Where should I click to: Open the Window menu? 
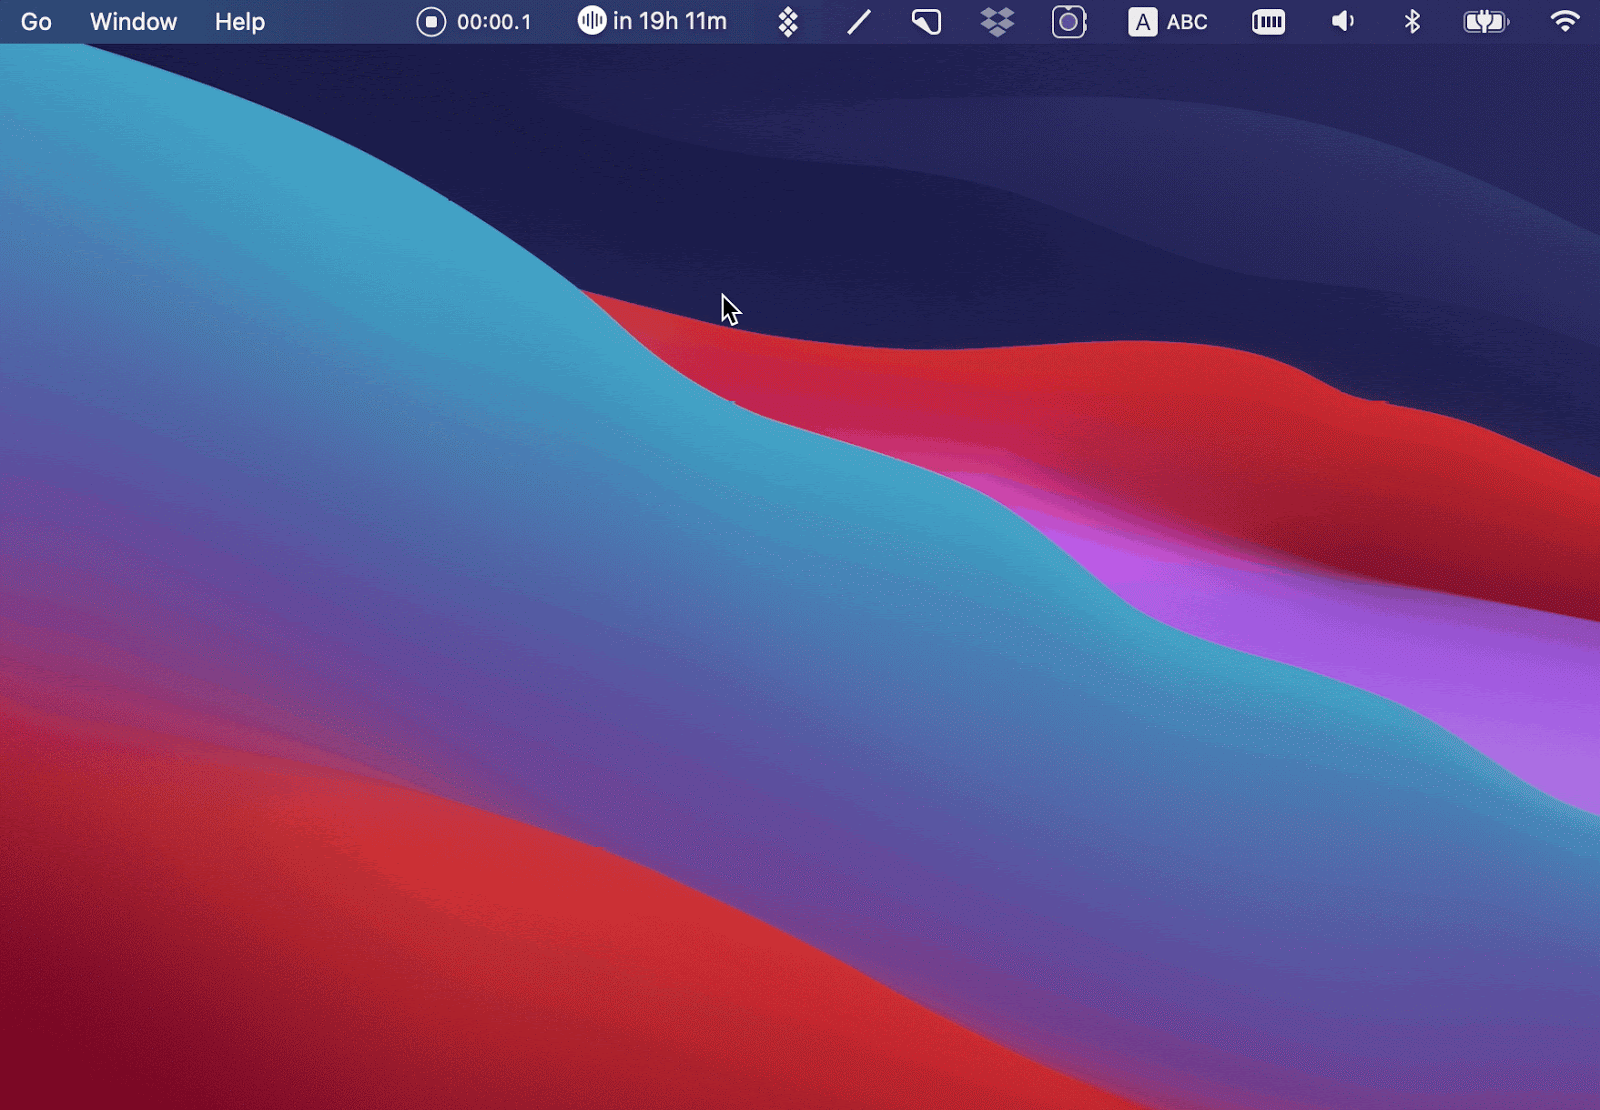coord(133,21)
